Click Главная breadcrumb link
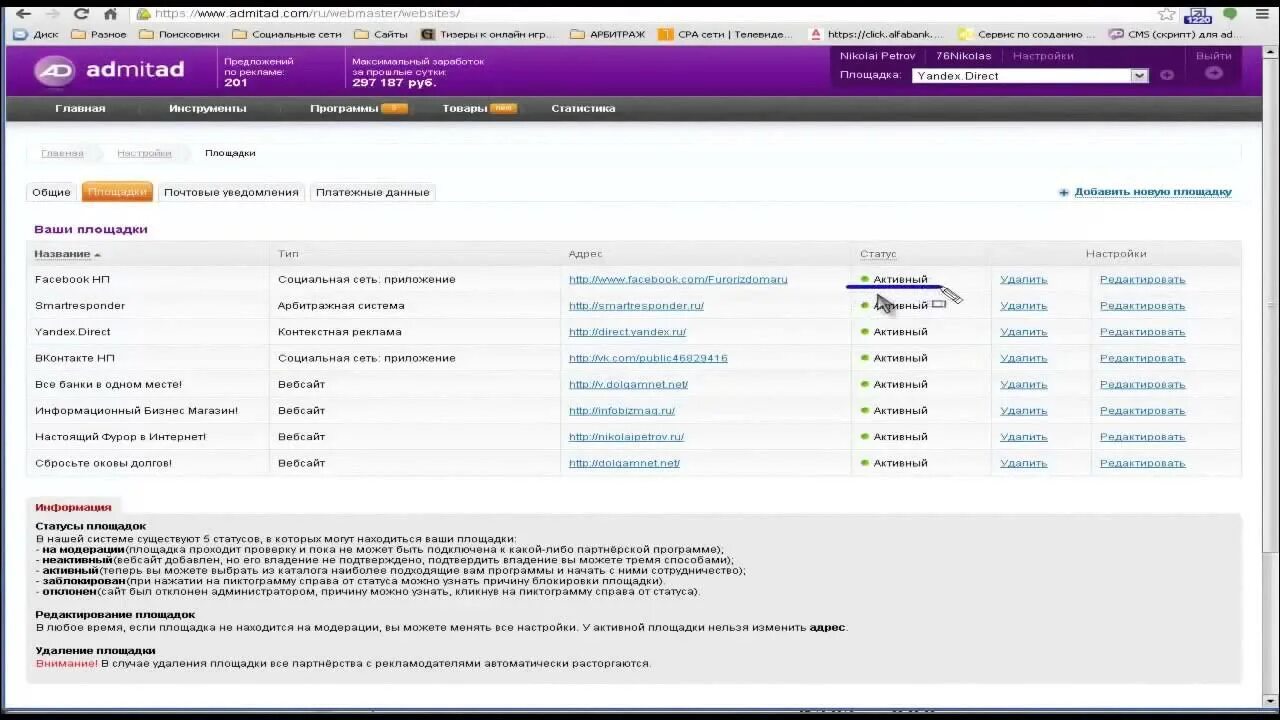Screen dimensions: 1280x720 62,153
